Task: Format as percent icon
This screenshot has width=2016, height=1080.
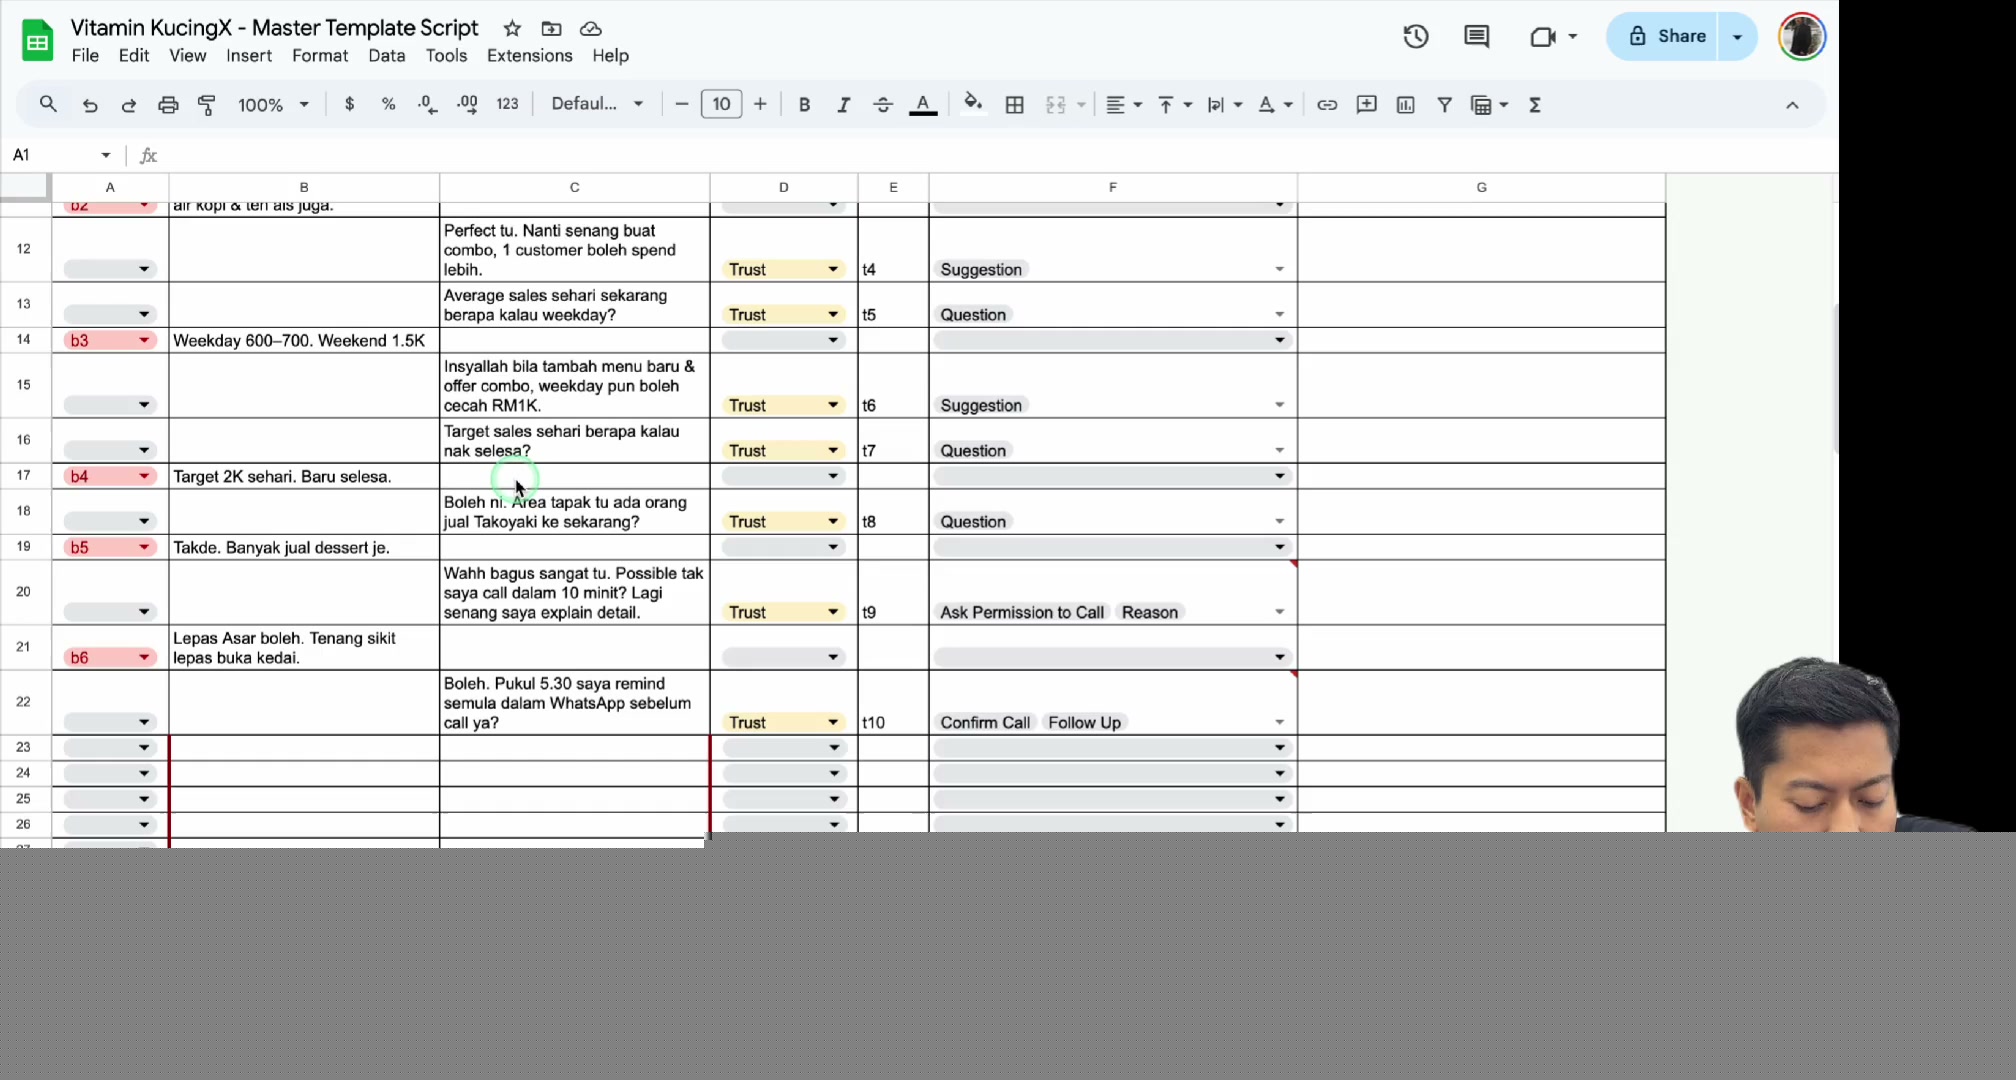Action: (388, 104)
